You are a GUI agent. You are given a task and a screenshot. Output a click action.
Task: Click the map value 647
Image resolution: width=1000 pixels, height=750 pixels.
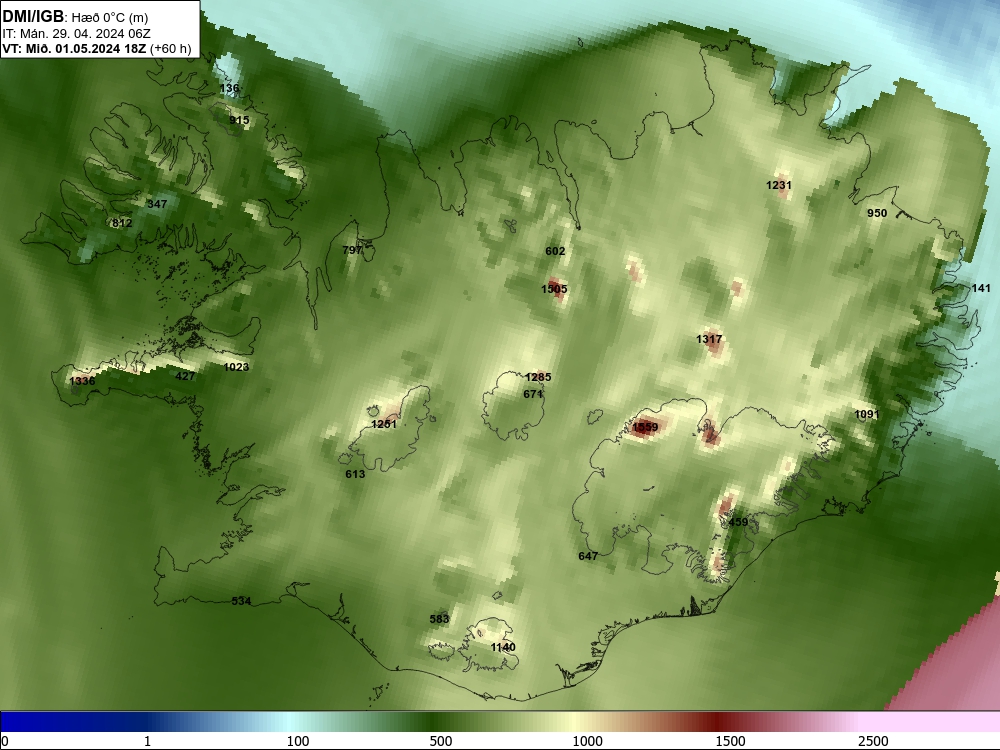tap(588, 556)
